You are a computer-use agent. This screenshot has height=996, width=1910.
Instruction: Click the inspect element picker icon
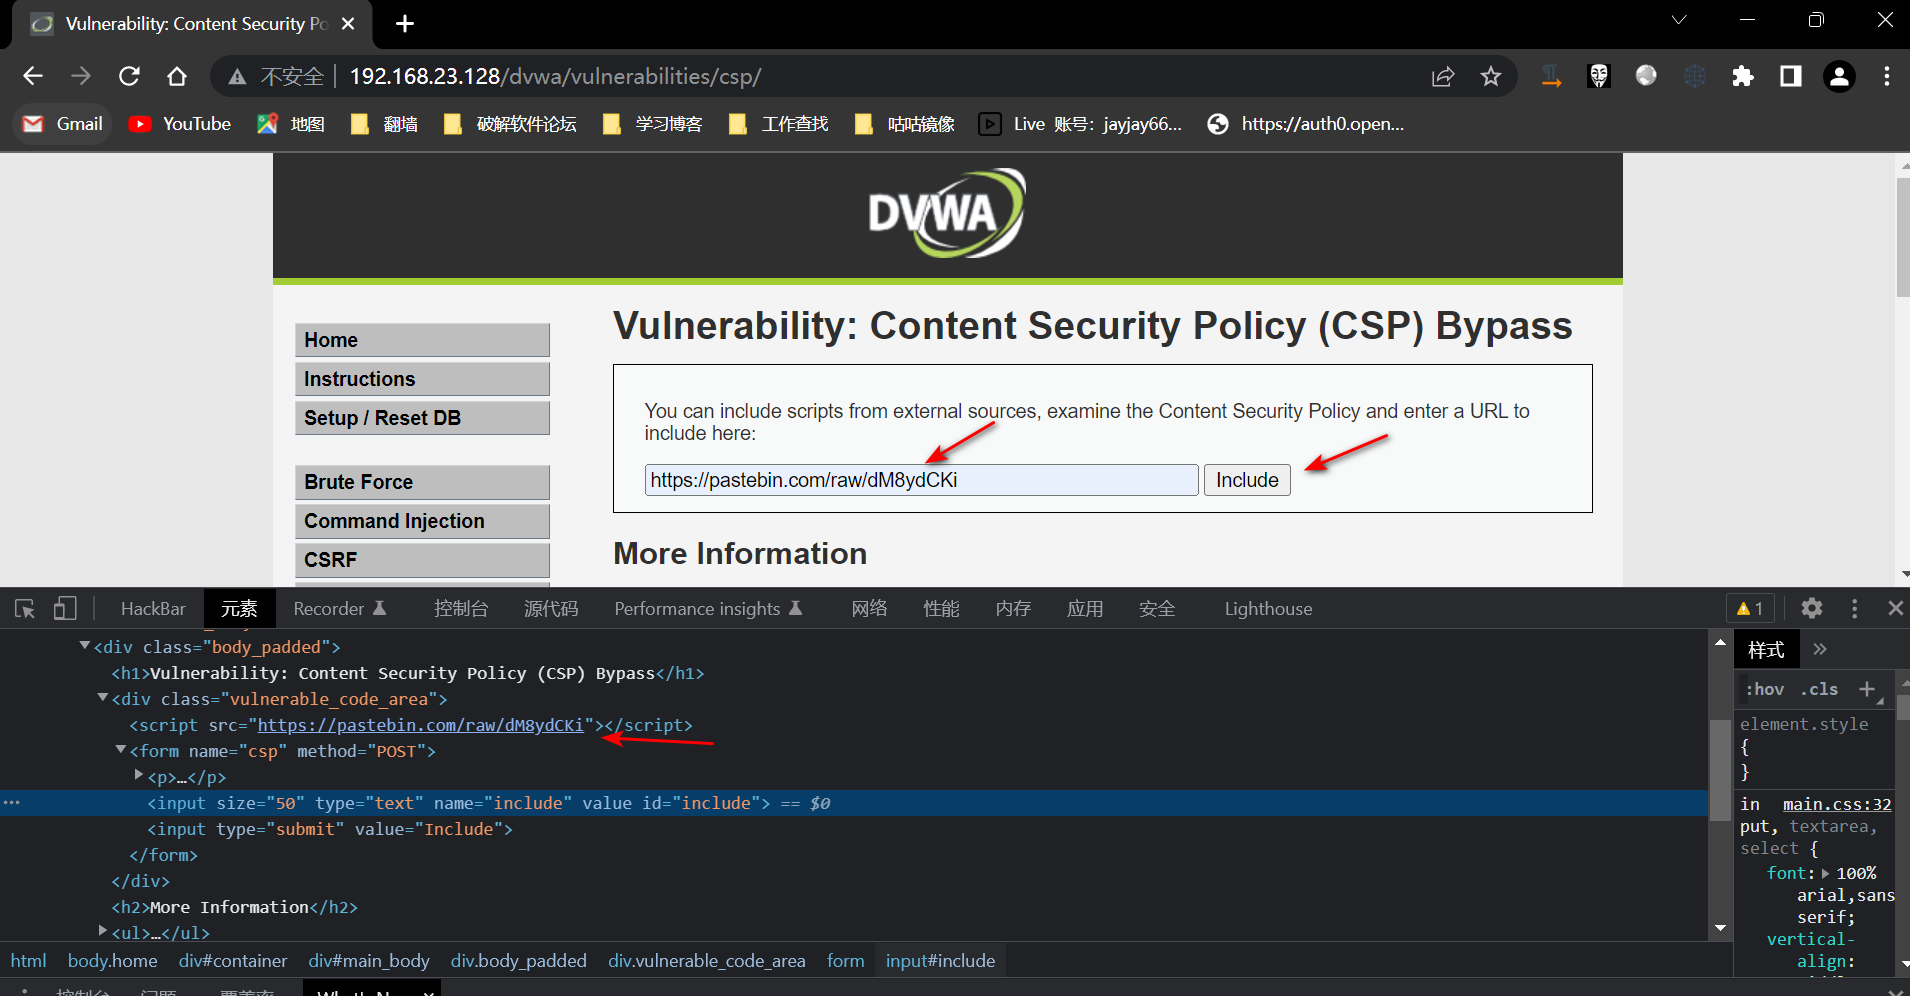[x=25, y=609]
